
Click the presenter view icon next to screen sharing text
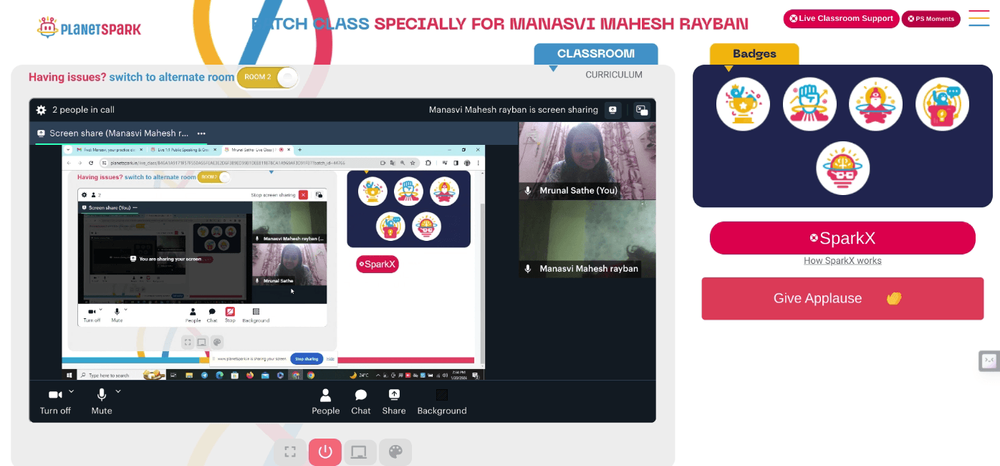[x=612, y=110]
